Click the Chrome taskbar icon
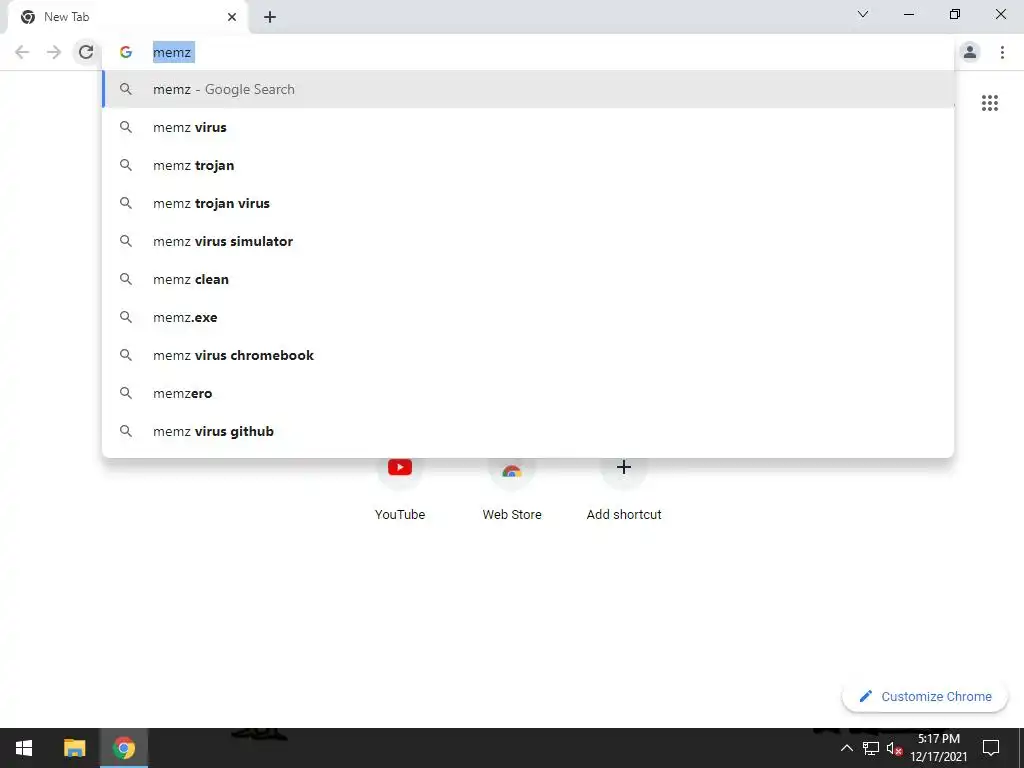The image size is (1024, 768). click(x=123, y=748)
